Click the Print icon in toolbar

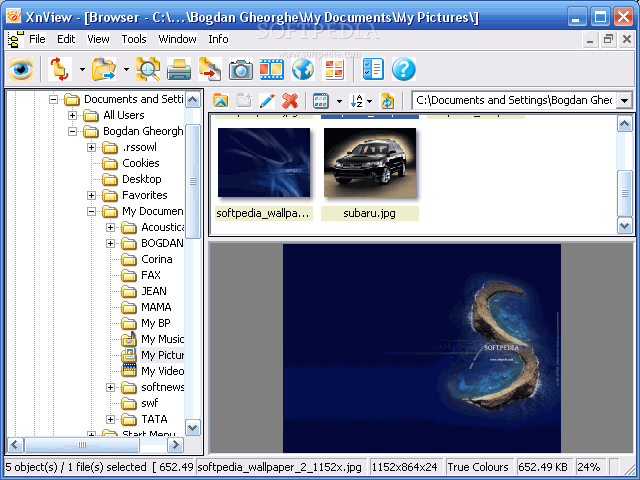[179, 69]
